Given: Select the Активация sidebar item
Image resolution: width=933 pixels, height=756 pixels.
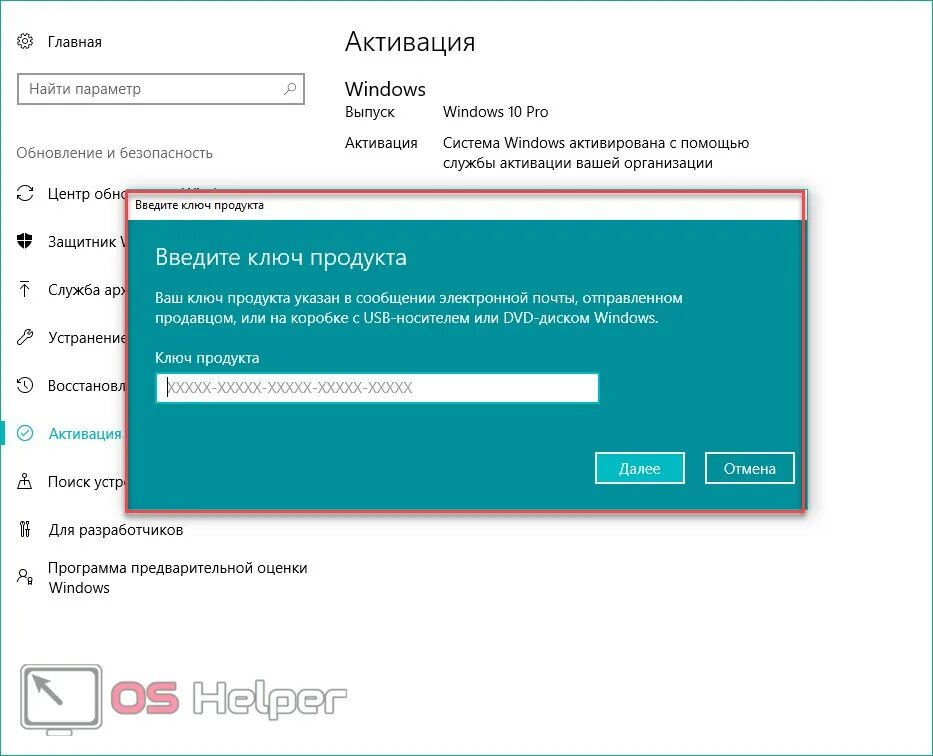Looking at the screenshot, I should click(84, 434).
